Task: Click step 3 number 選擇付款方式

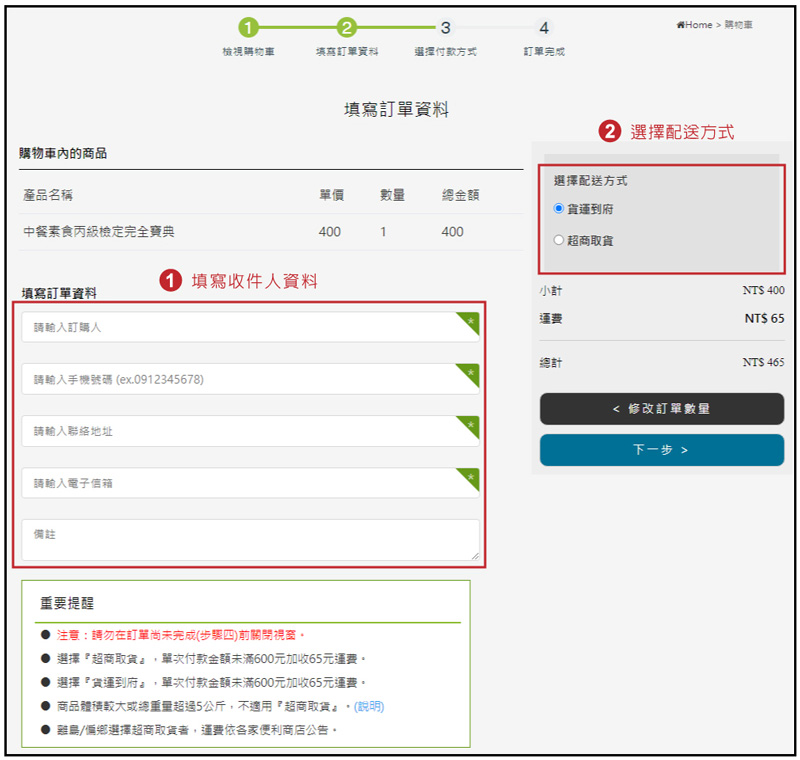Action: [x=445, y=28]
